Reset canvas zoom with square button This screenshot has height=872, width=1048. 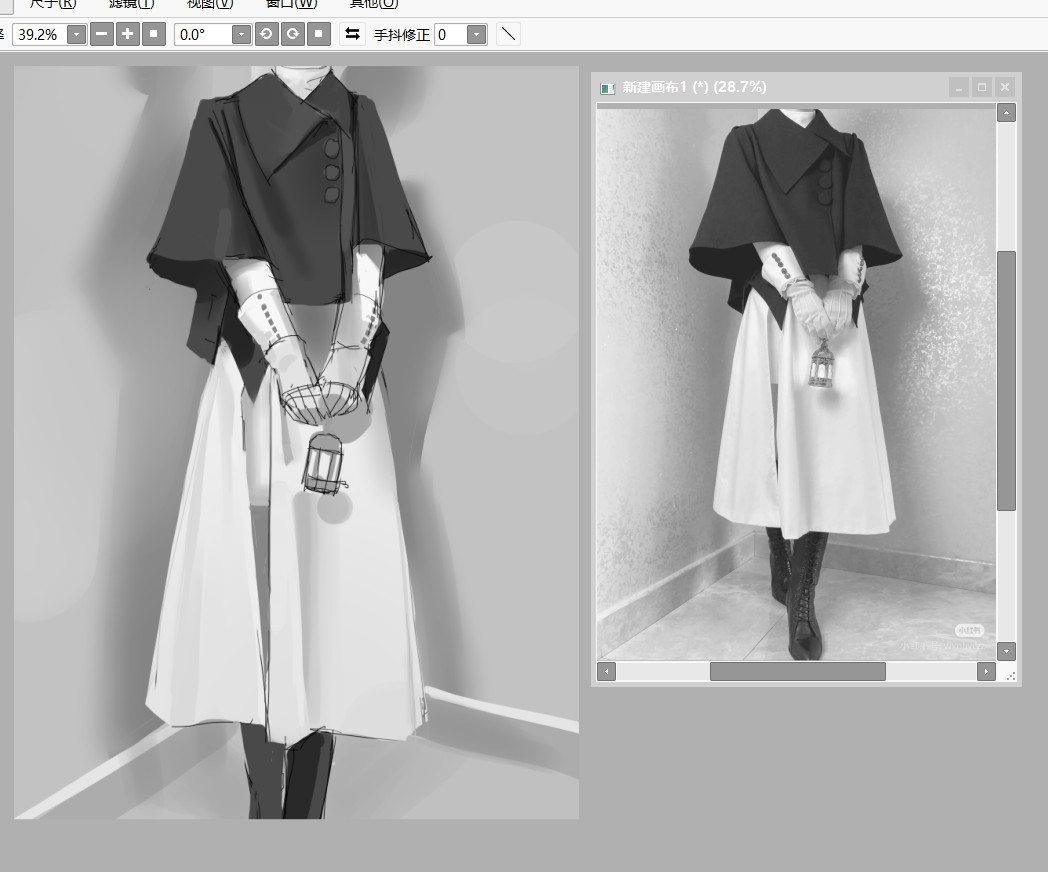[x=153, y=34]
